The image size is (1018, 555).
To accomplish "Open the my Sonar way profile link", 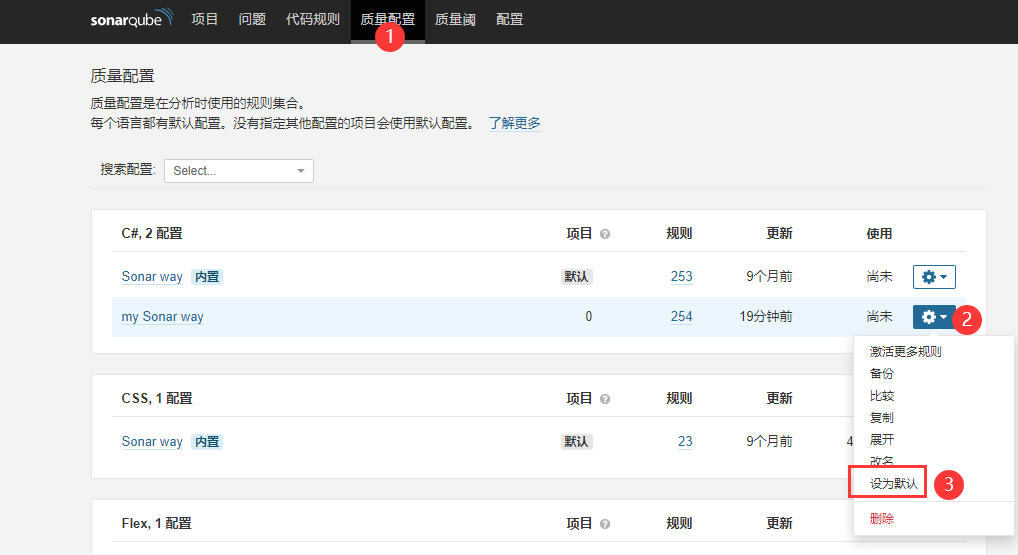I will (x=162, y=317).
